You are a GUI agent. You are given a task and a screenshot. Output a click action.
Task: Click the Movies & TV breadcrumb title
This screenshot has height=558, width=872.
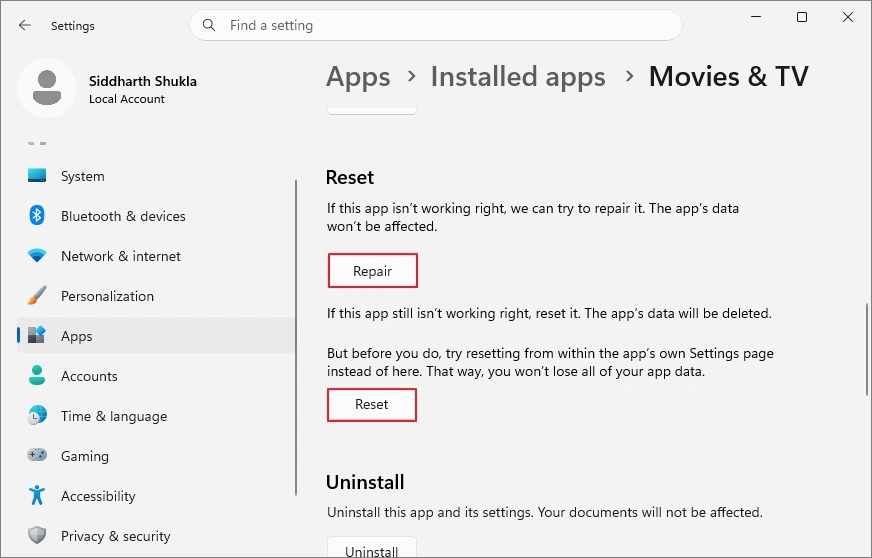coord(729,76)
